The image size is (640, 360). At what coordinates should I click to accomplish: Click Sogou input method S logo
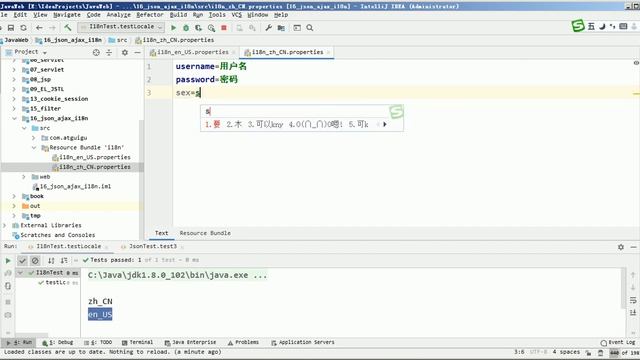tap(578, 26)
